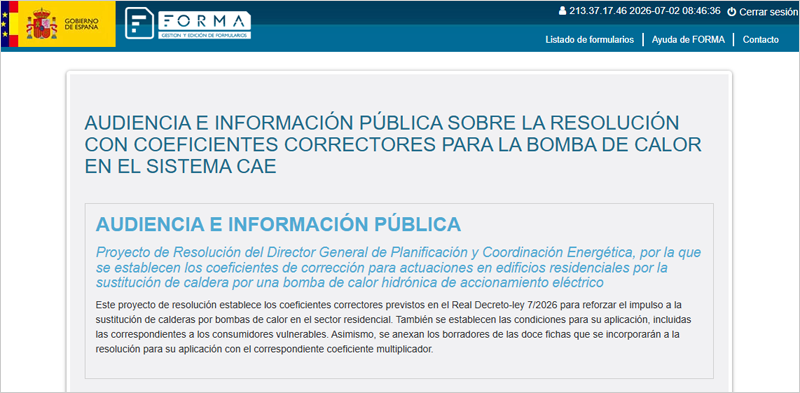800x393 pixels.
Task: Open Listado de formularios menu item
Action: [x=589, y=40]
